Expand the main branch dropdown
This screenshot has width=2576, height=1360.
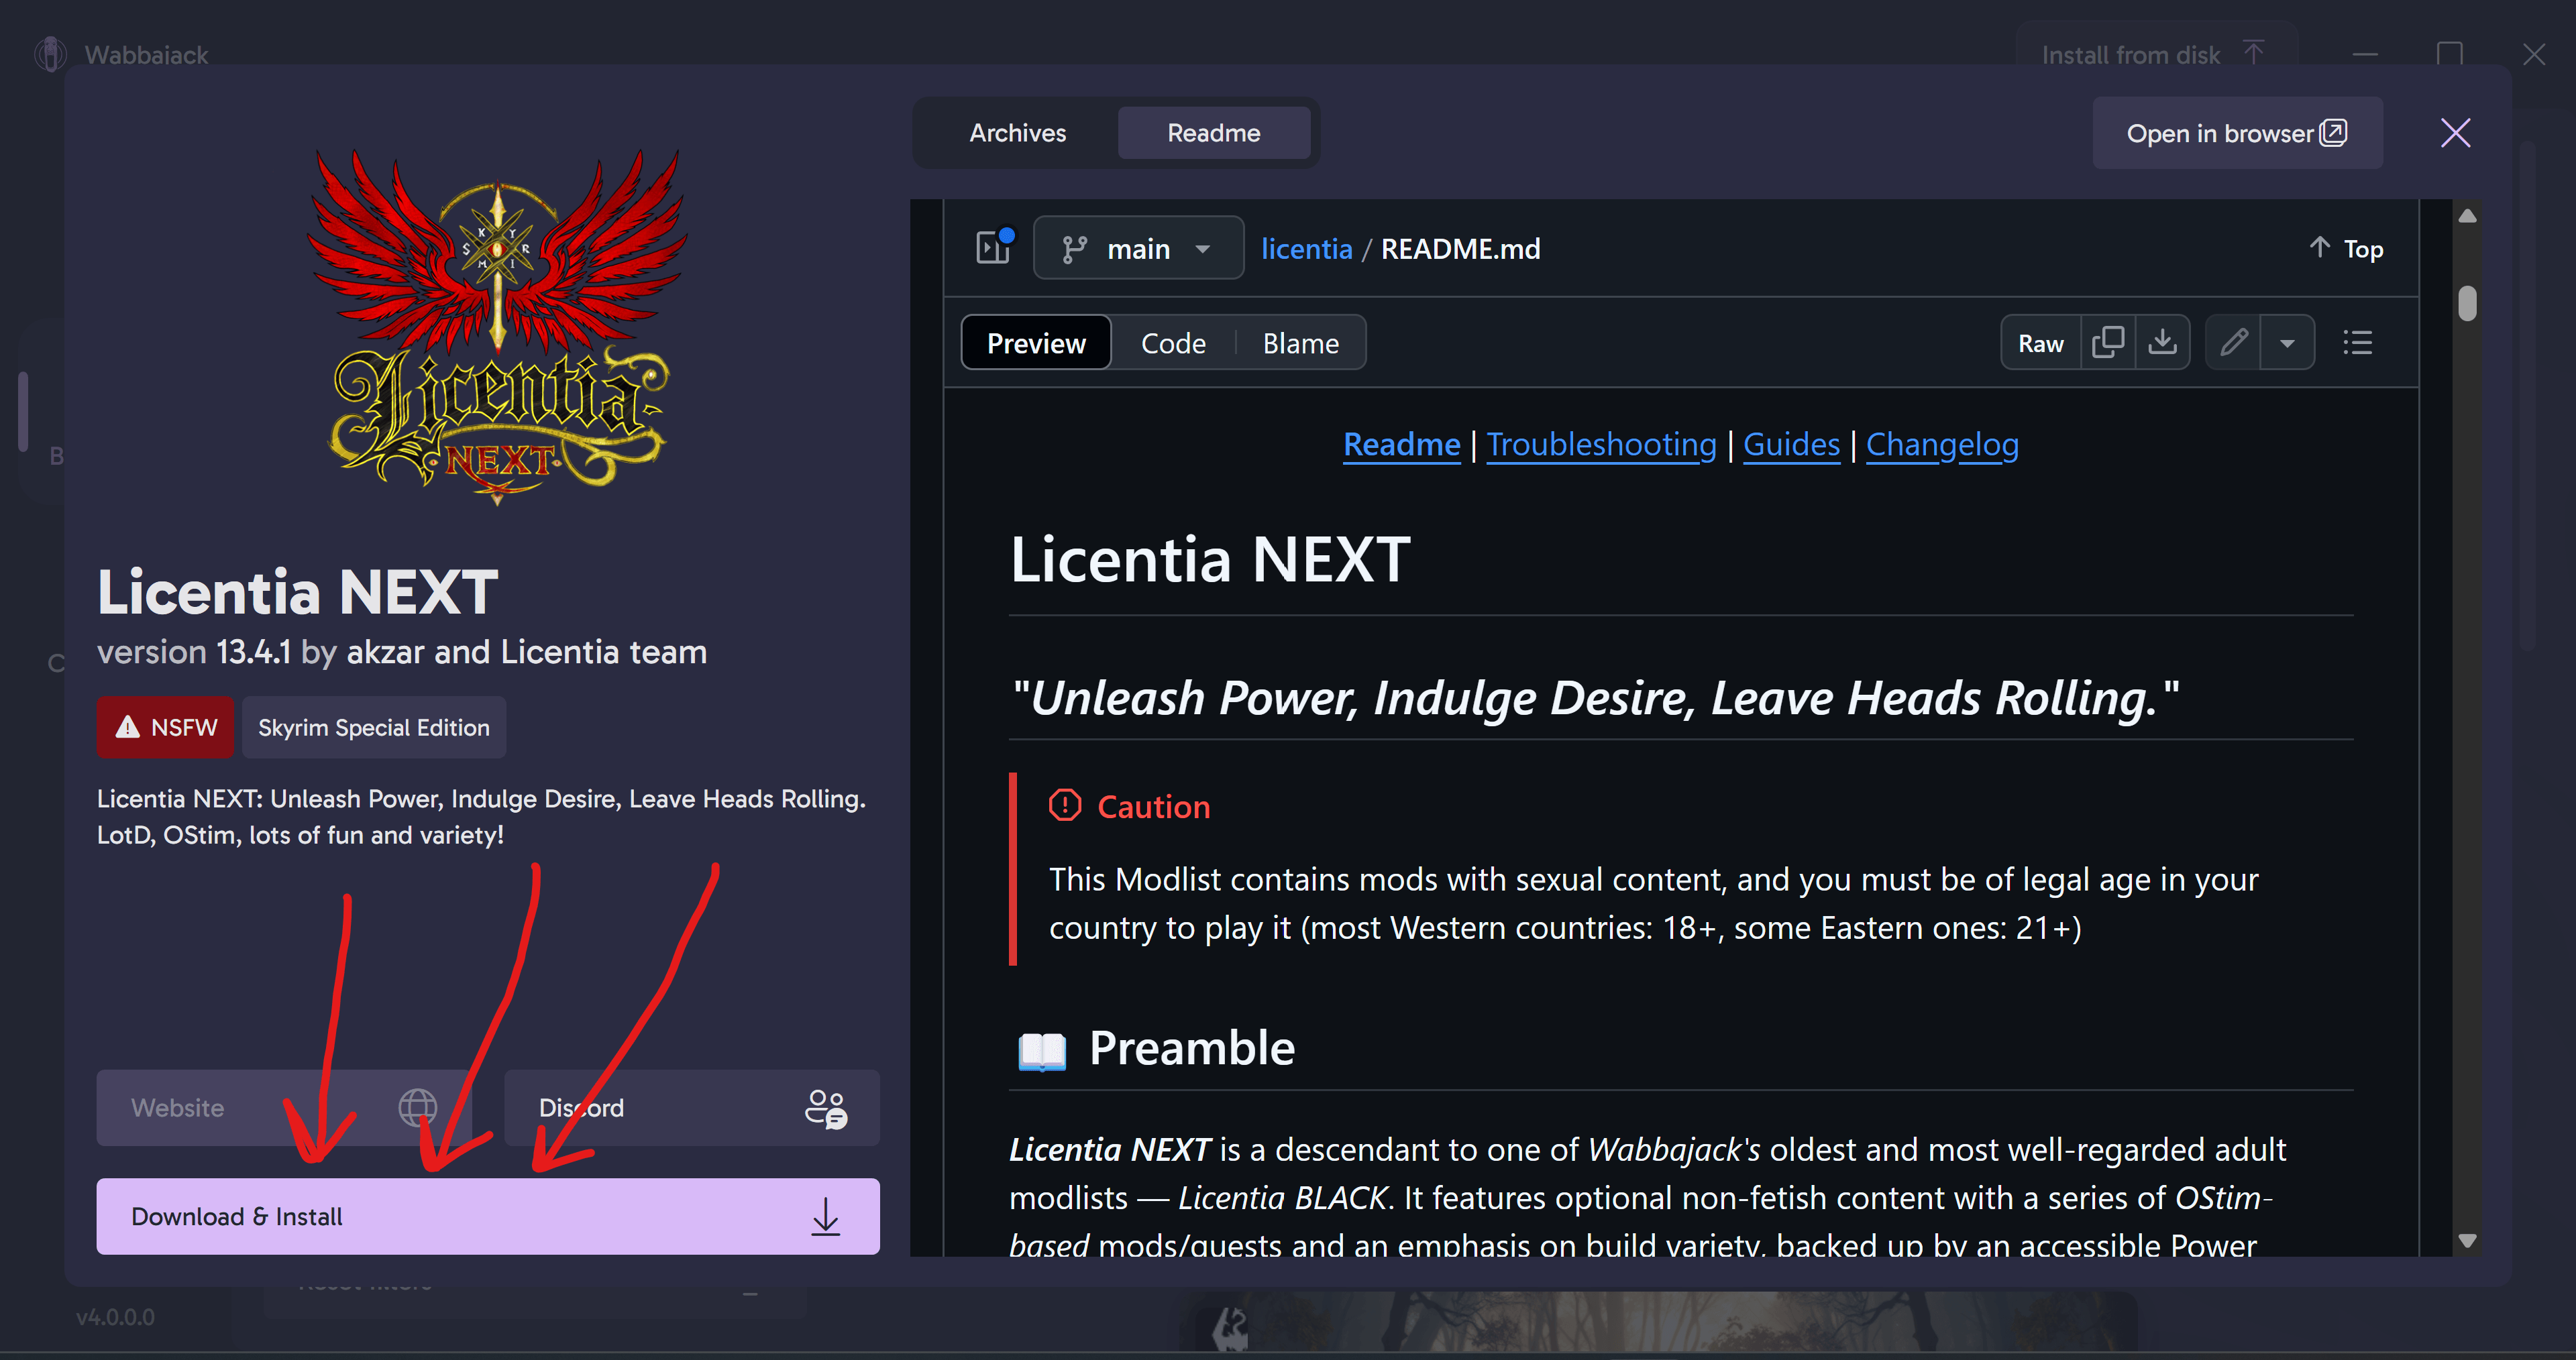1138,248
